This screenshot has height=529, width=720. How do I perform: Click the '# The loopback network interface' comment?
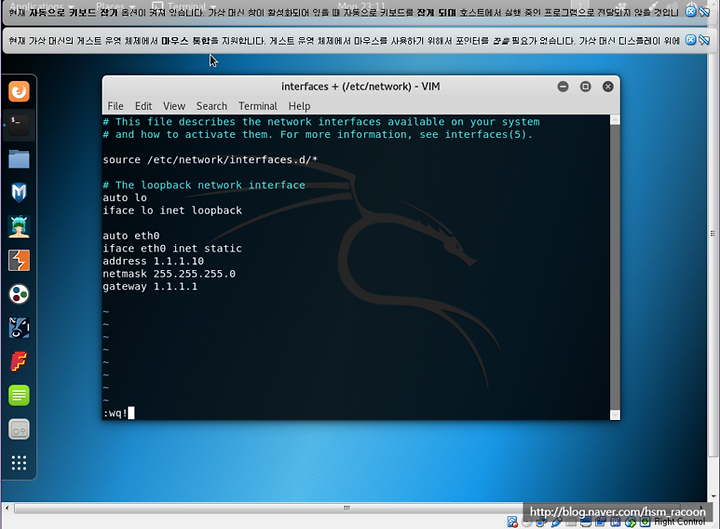coord(204,185)
